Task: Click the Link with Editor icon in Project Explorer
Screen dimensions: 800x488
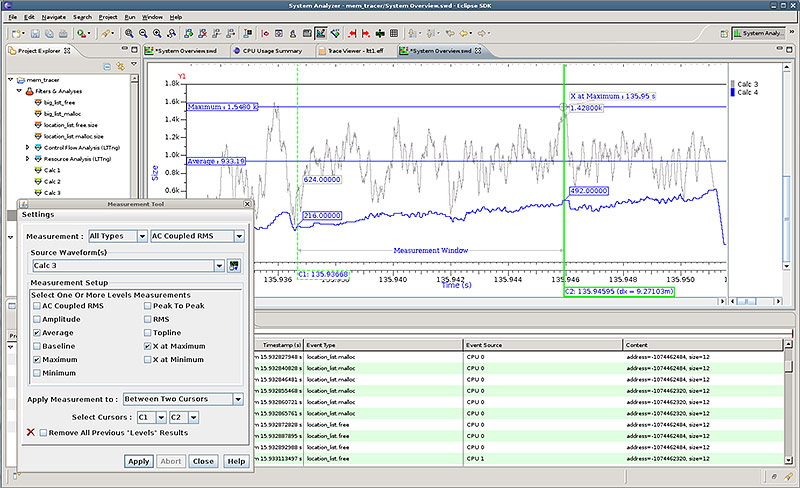Action: pos(120,66)
